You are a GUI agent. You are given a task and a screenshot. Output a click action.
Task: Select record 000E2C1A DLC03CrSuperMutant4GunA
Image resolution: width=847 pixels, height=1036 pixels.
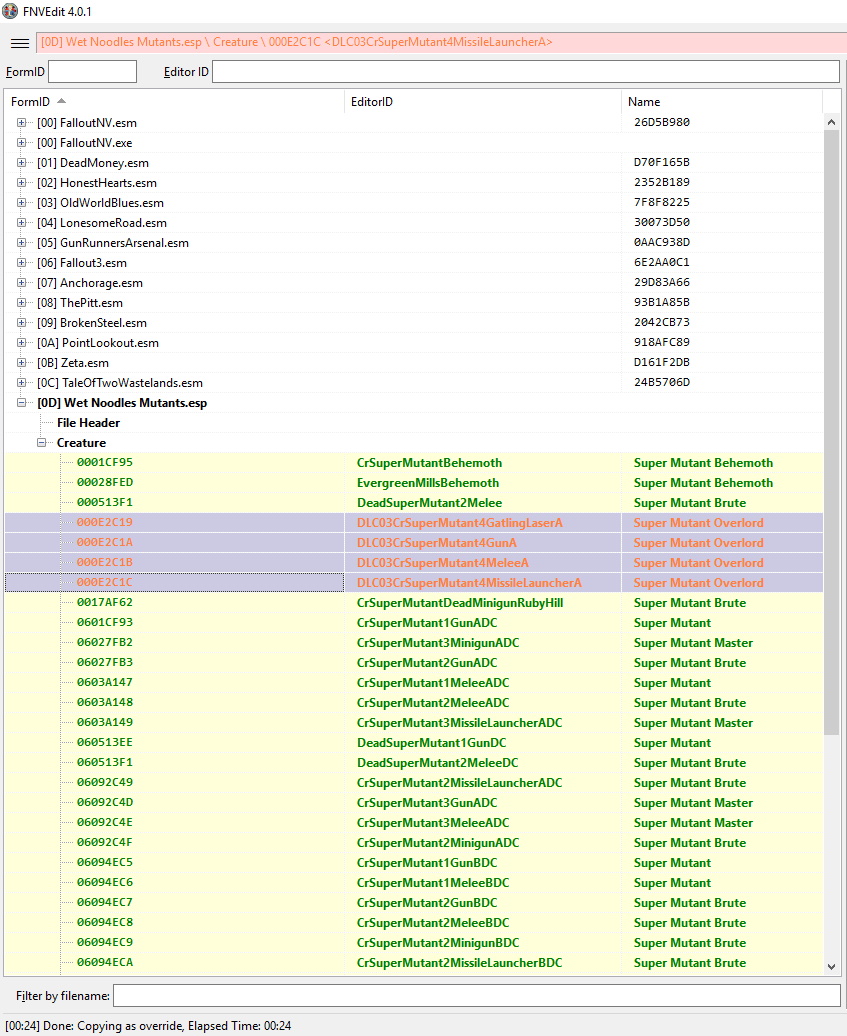pyautogui.click(x=414, y=542)
